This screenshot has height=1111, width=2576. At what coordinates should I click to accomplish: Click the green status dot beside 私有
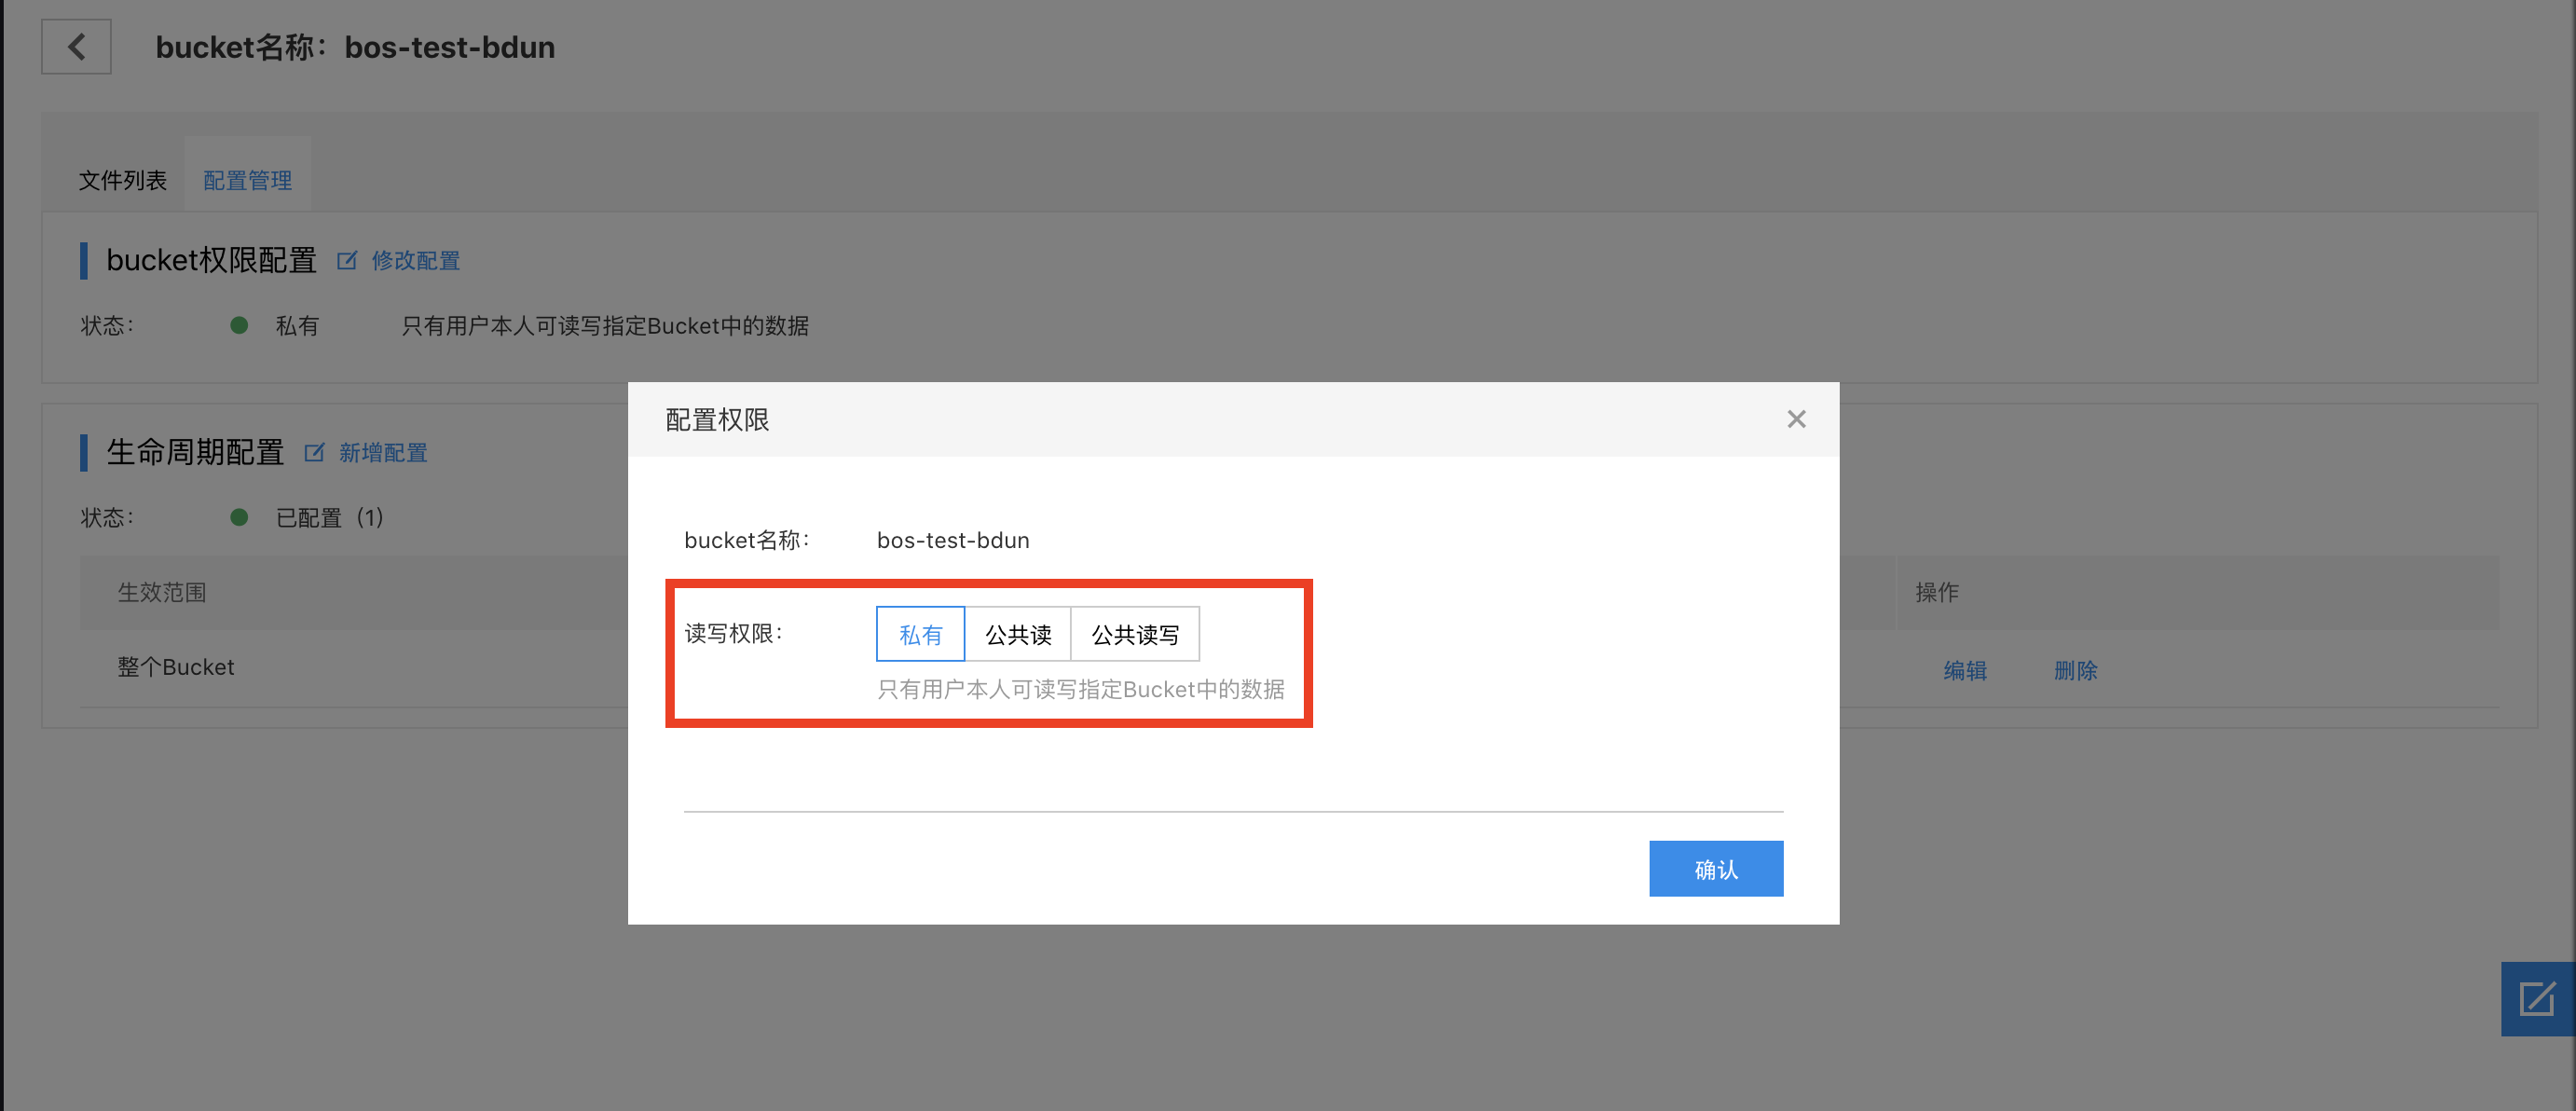click(x=239, y=325)
